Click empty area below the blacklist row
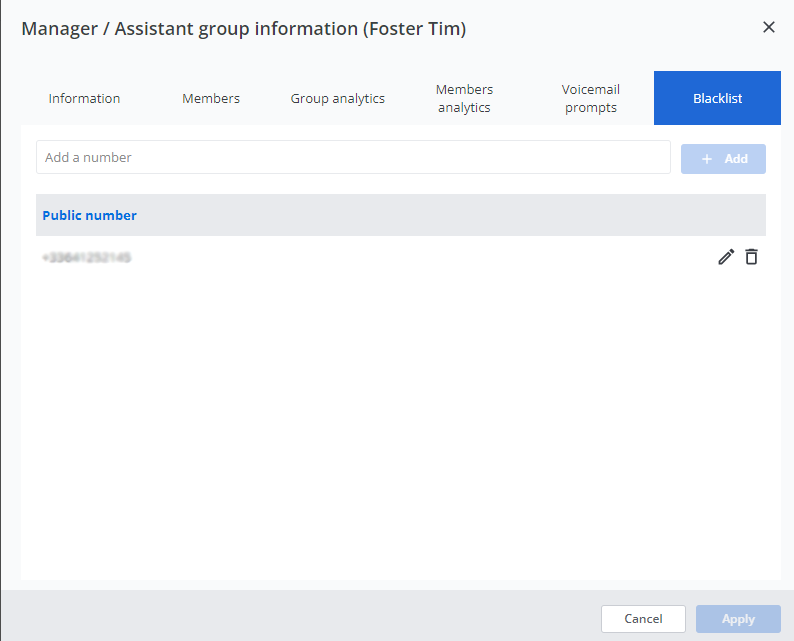The width and height of the screenshot is (794, 641). click(x=400, y=420)
